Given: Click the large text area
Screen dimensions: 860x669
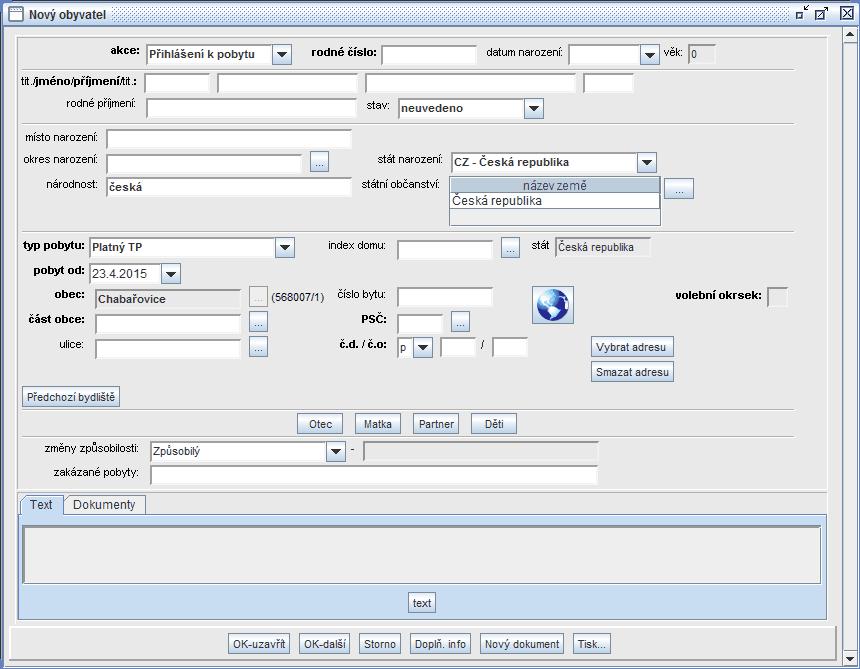Looking at the screenshot, I should [422, 554].
